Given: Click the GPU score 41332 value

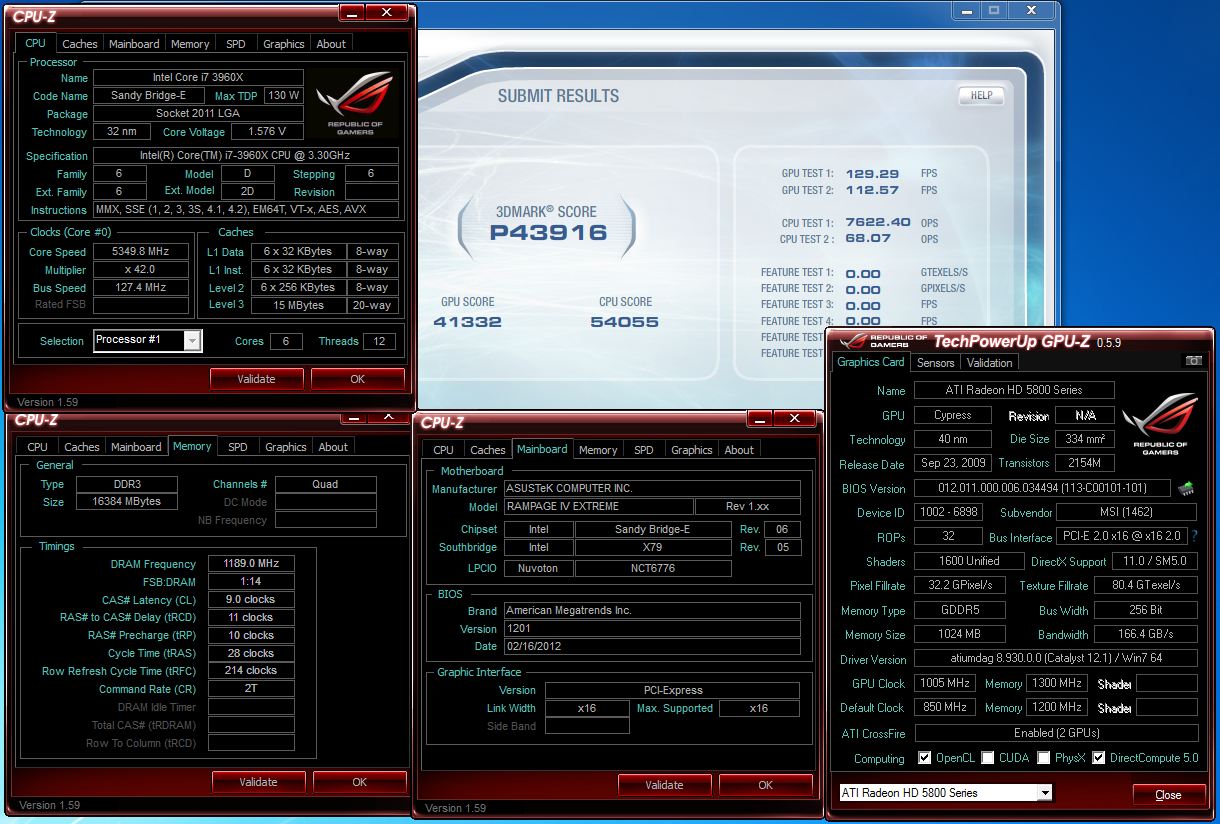Looking at the screenshot, I should (x=467, y=322).
